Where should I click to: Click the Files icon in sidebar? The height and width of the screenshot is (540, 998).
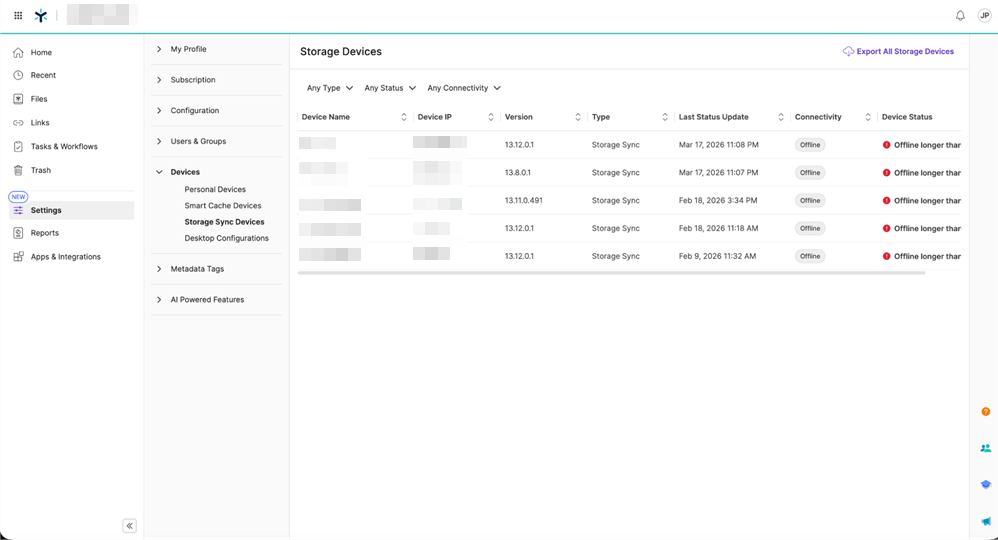click(x=18, y=99)
